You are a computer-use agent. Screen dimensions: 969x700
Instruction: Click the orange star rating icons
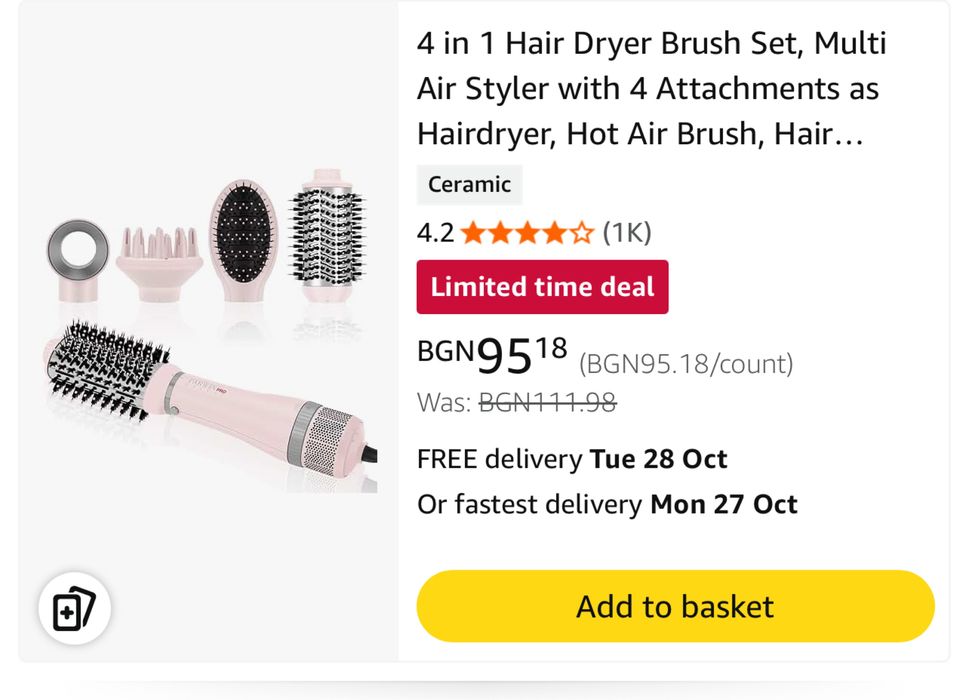coord(527,234)
